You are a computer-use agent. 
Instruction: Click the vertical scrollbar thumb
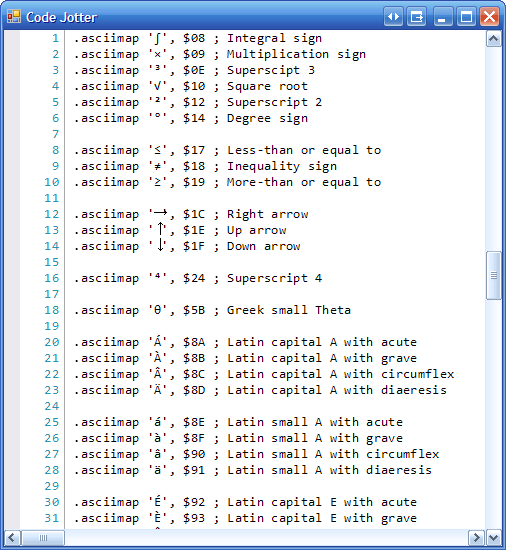494,275
